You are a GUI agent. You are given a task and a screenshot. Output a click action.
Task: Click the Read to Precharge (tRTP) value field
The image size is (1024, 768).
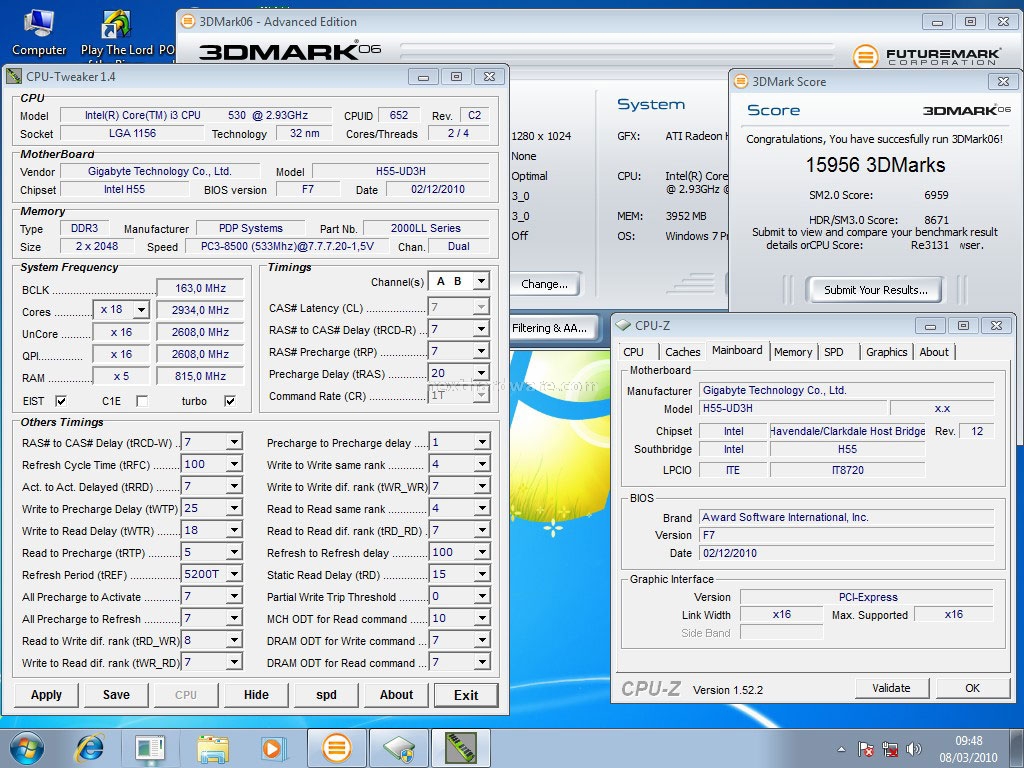click(212, 552)
